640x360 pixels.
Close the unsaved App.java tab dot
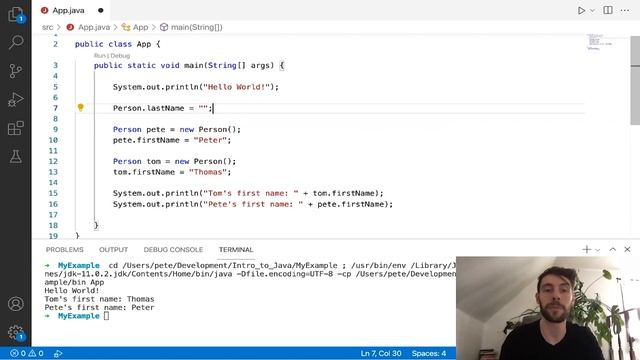tap(101, 11)
